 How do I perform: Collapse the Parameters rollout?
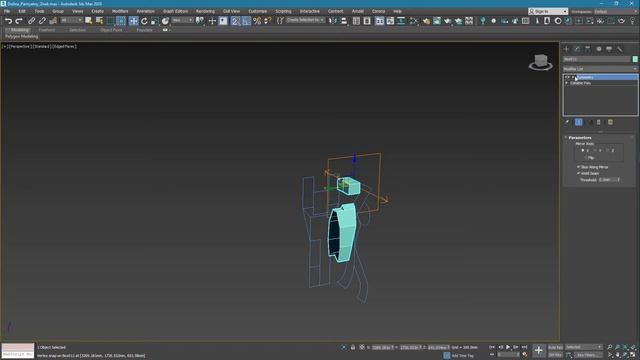580,138
